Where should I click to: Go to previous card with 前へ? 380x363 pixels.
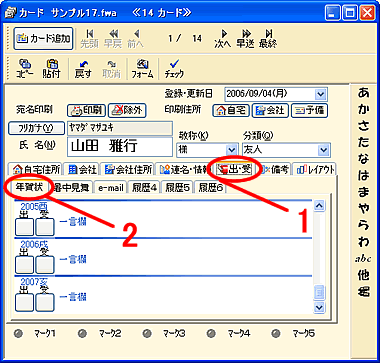[x=136, y=39]
